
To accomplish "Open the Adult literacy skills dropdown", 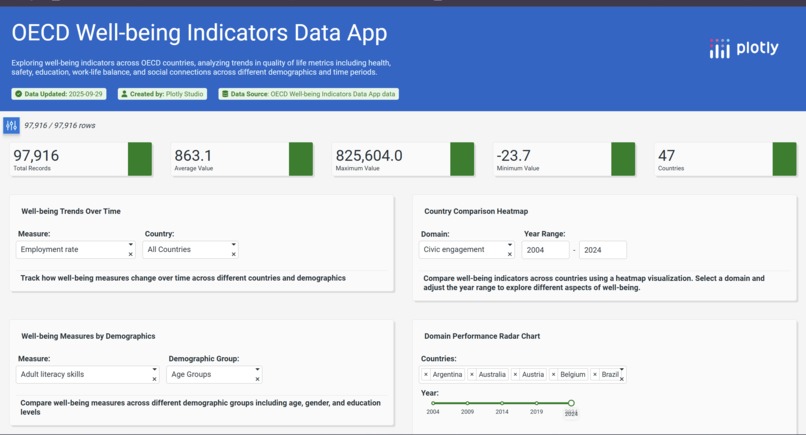I will (x=154, y=370).
